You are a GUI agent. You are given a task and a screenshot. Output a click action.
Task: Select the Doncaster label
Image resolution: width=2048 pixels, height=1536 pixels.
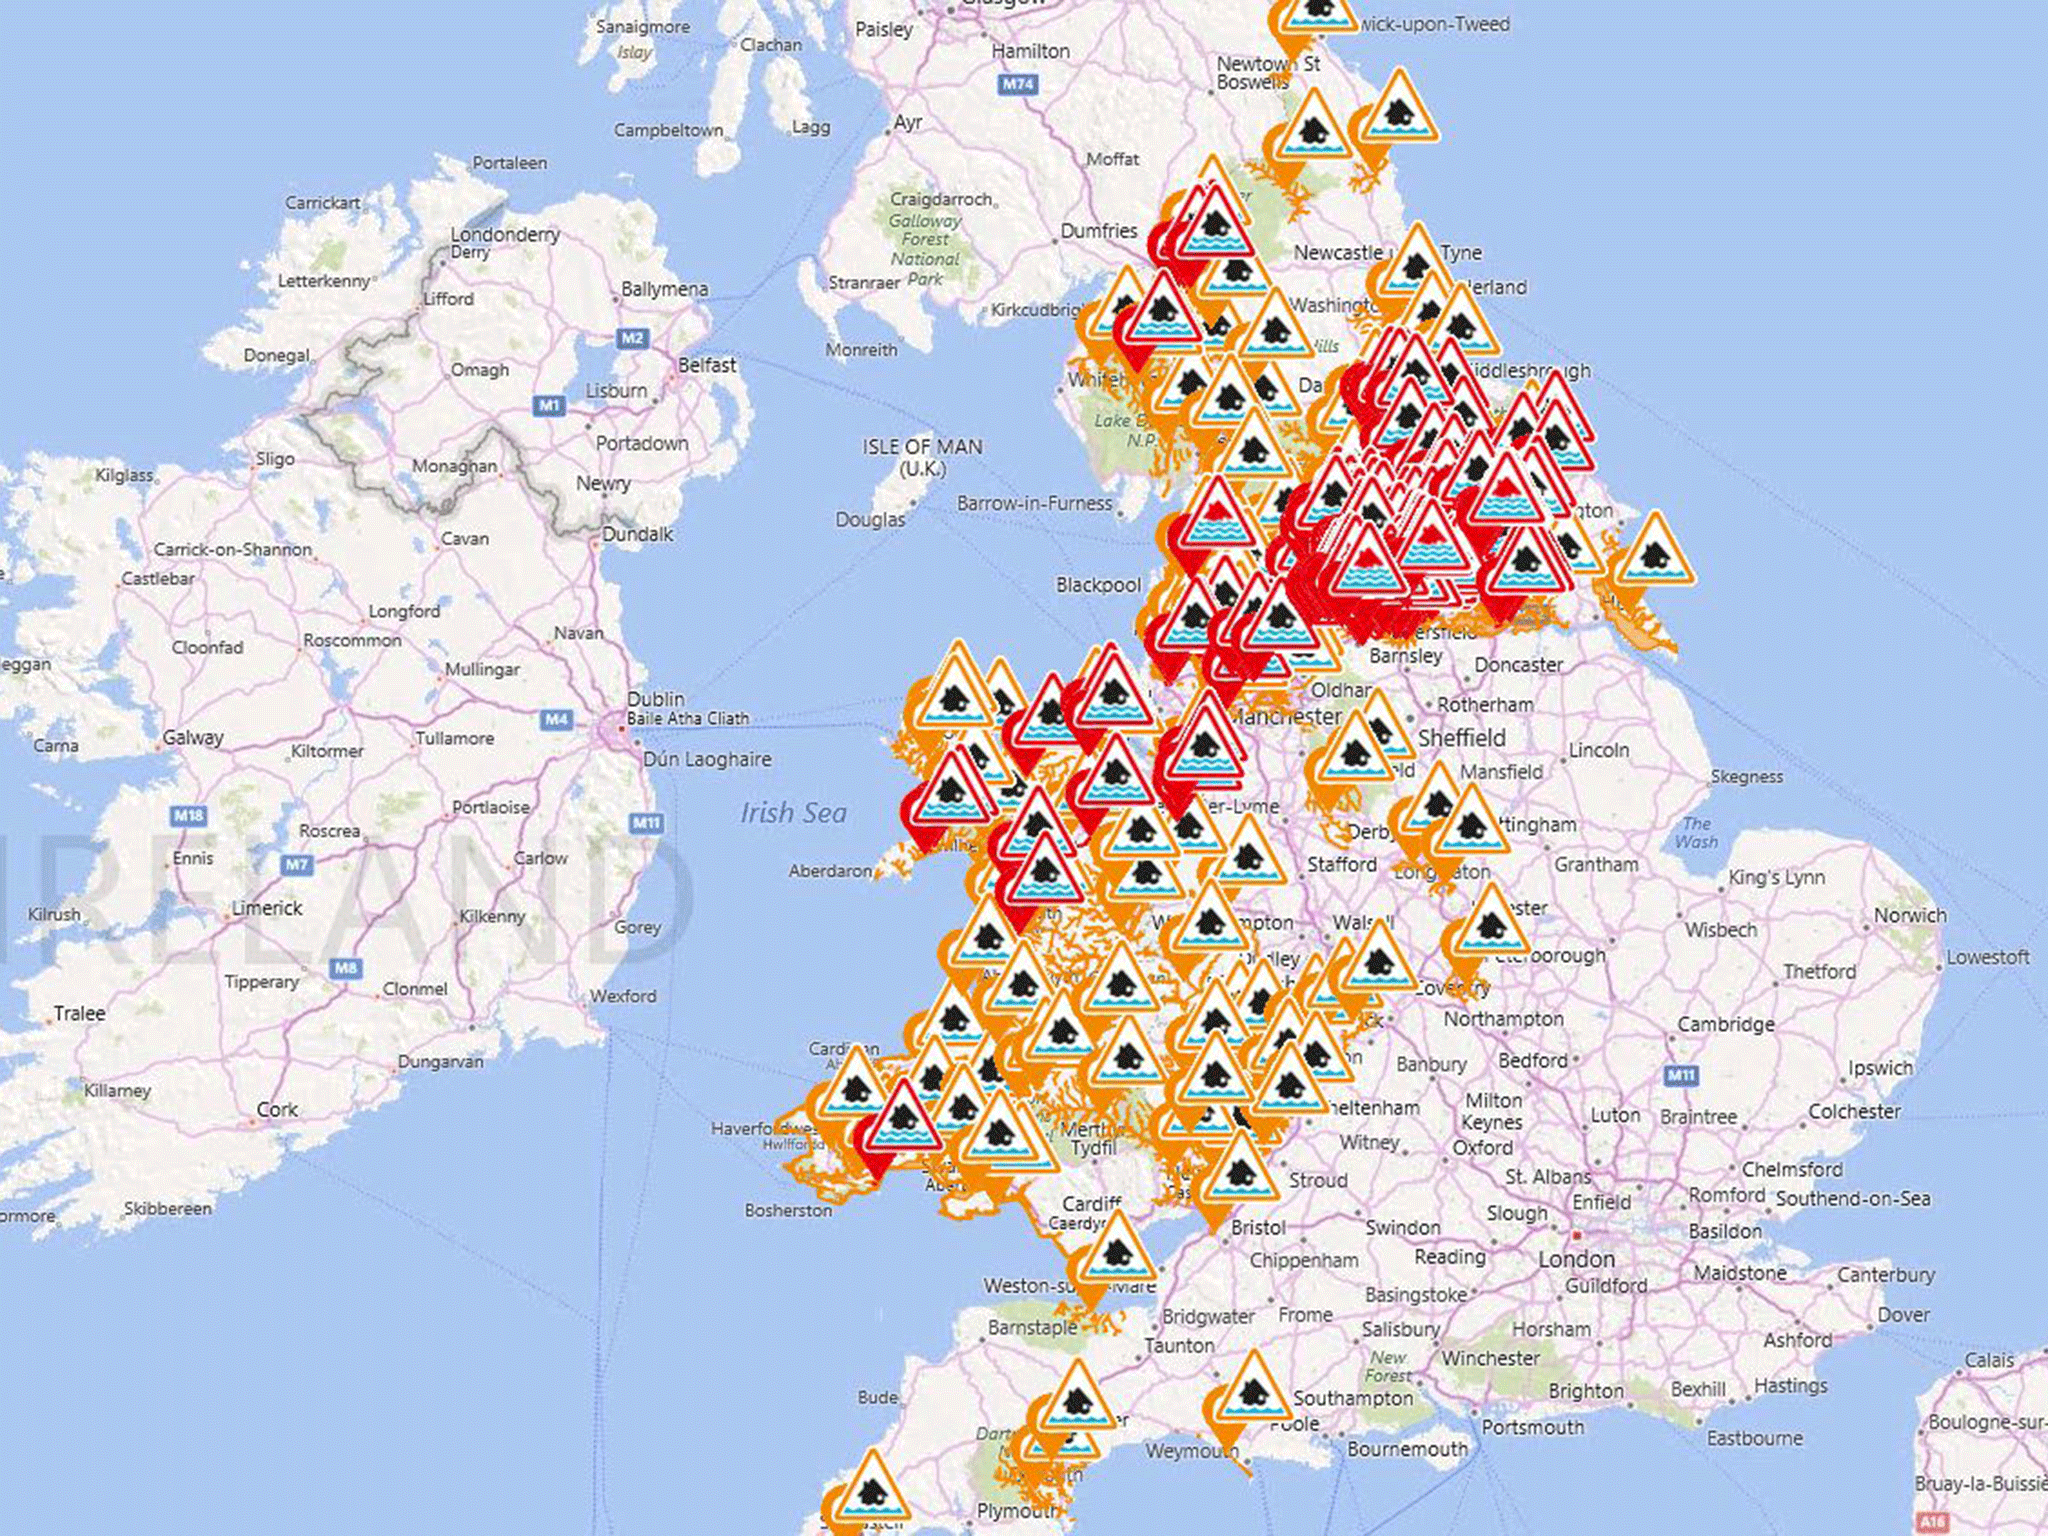1518,665
